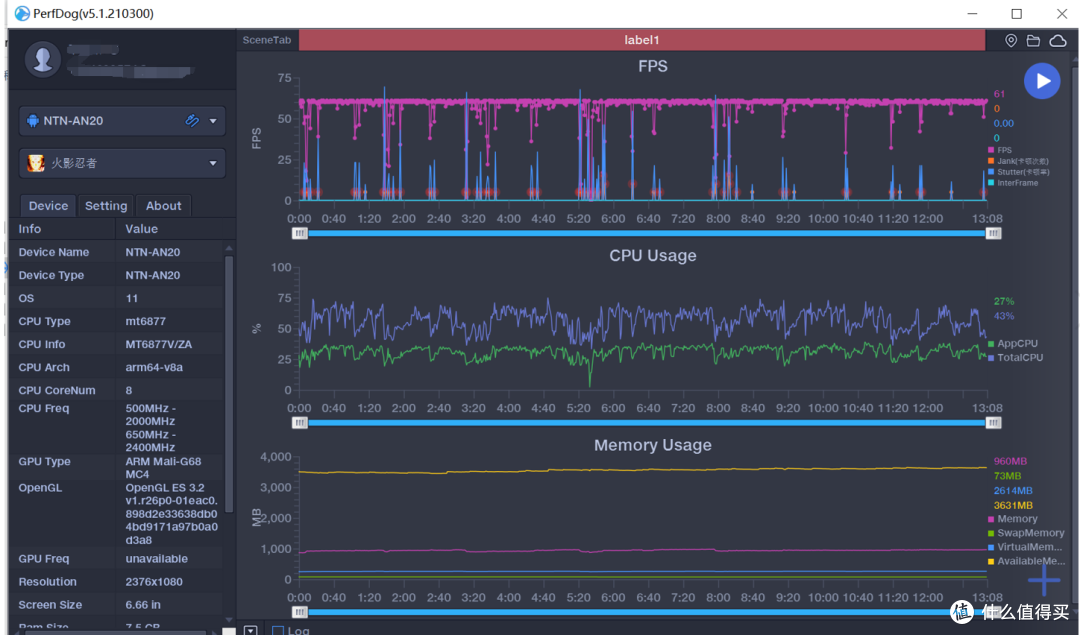Toggle SwapMemory legend visibility

coord(1026,533)
